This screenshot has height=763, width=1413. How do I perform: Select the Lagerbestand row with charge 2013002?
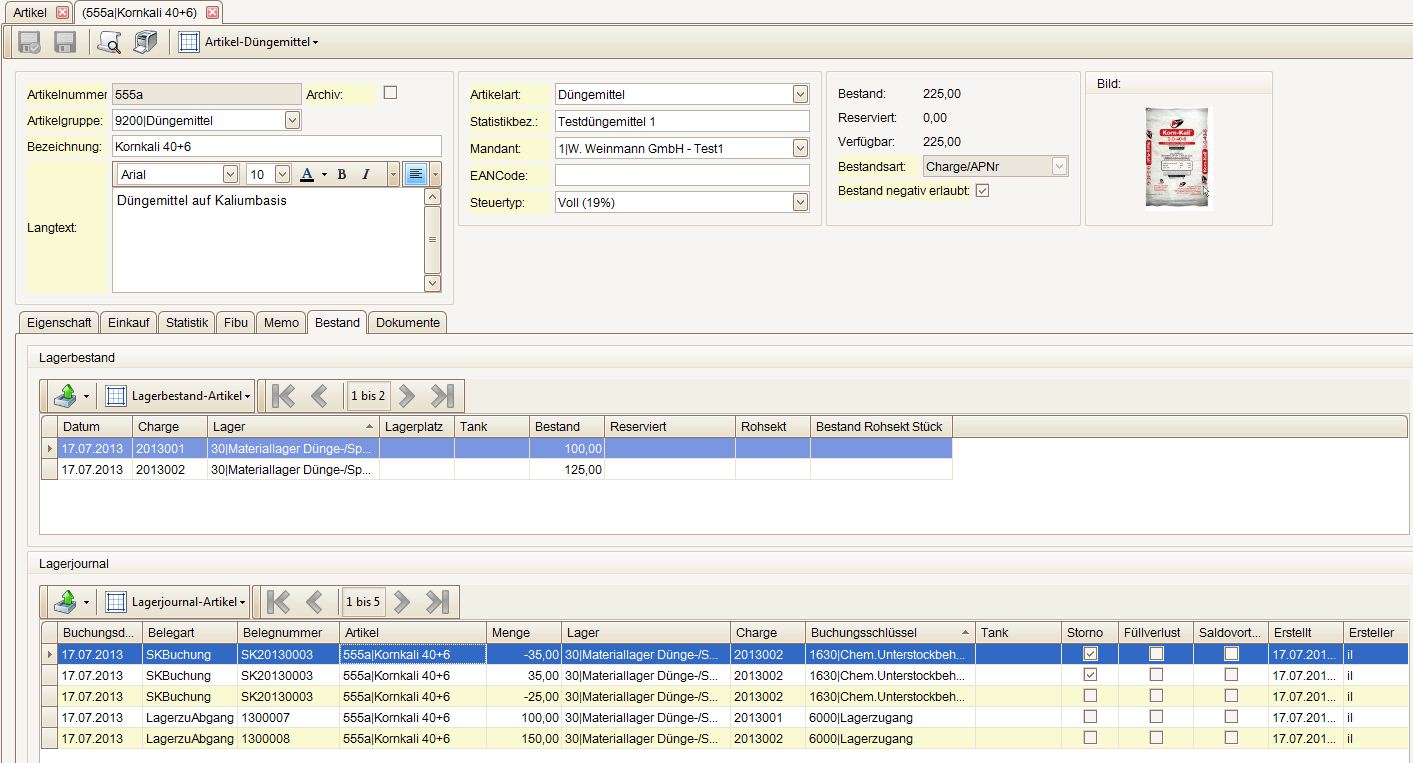coord(496,469)
